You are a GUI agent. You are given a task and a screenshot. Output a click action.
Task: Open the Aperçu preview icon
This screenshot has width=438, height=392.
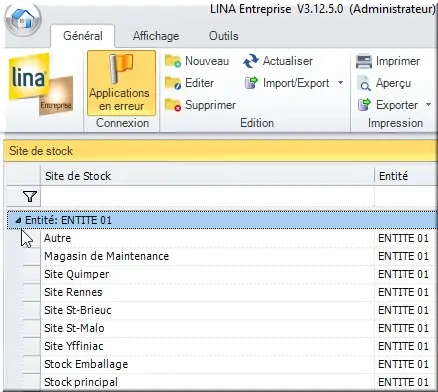click(364, 83)
